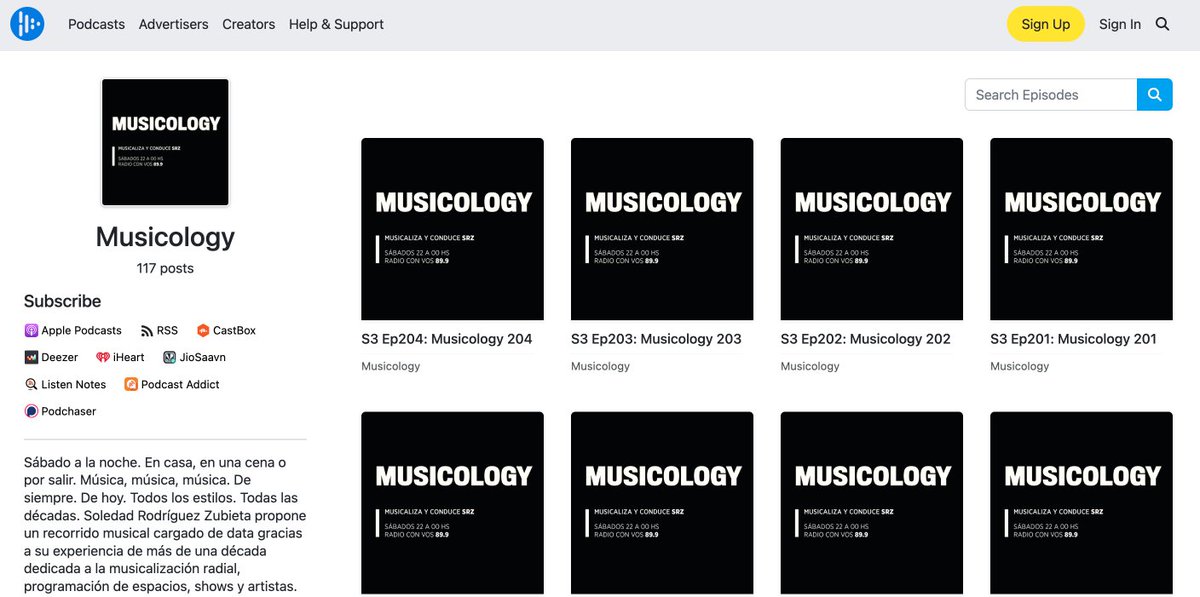Click the Audioboom logo icon
The width and height of the screenshot is (1200, 597).
(x=27, y=24)
